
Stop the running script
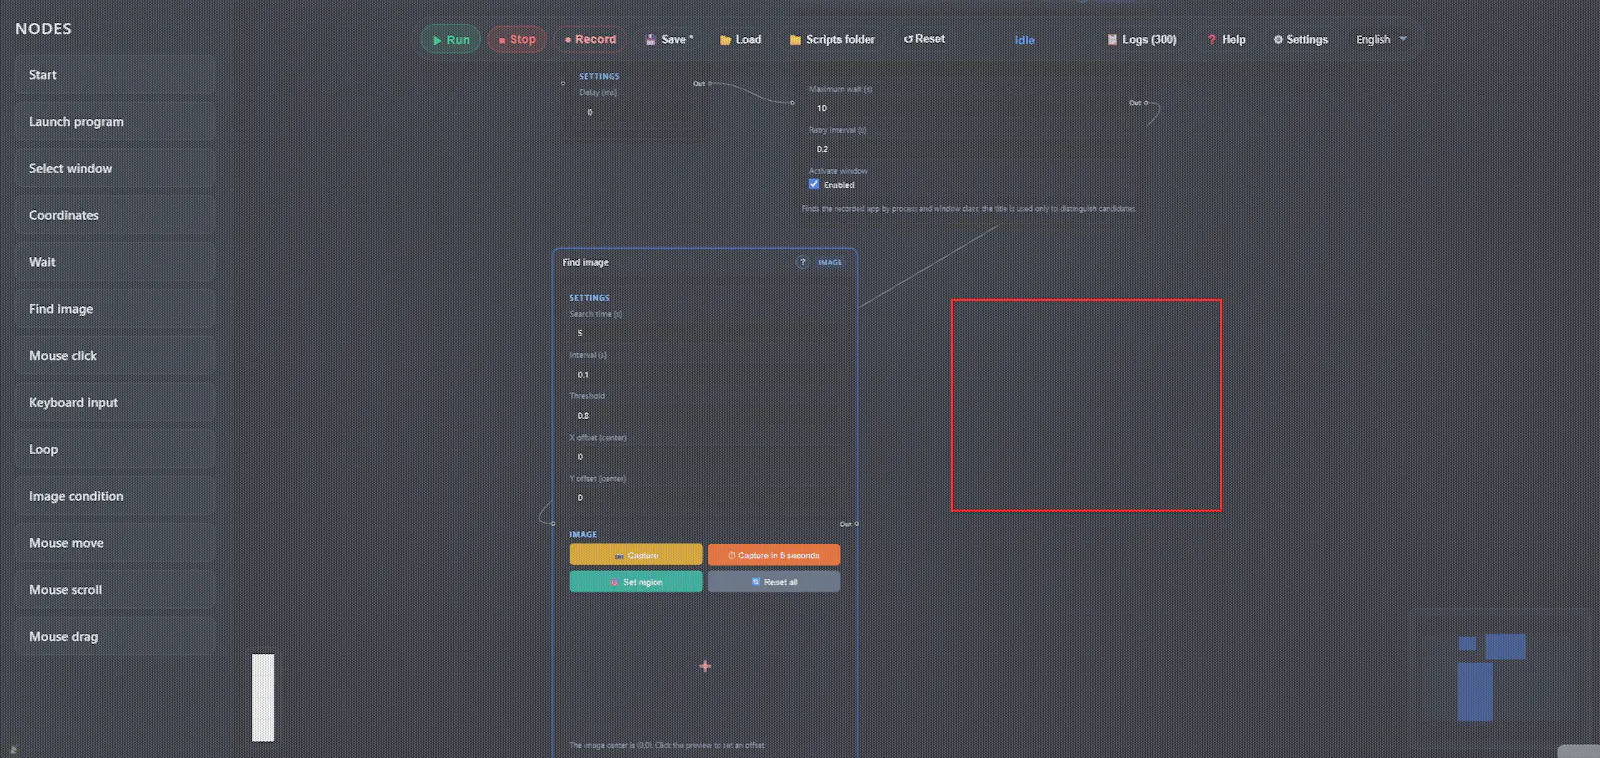coord(517,39)
